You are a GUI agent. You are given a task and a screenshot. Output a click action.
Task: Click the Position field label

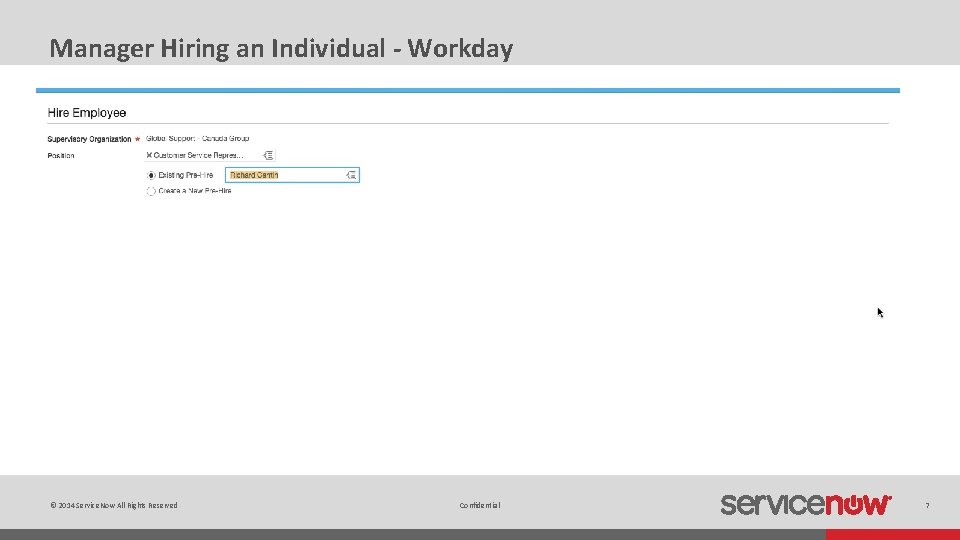(x=61, y=156)
